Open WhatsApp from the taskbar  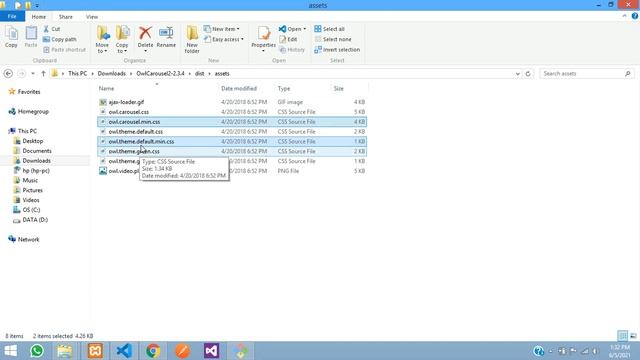[37, 351]
